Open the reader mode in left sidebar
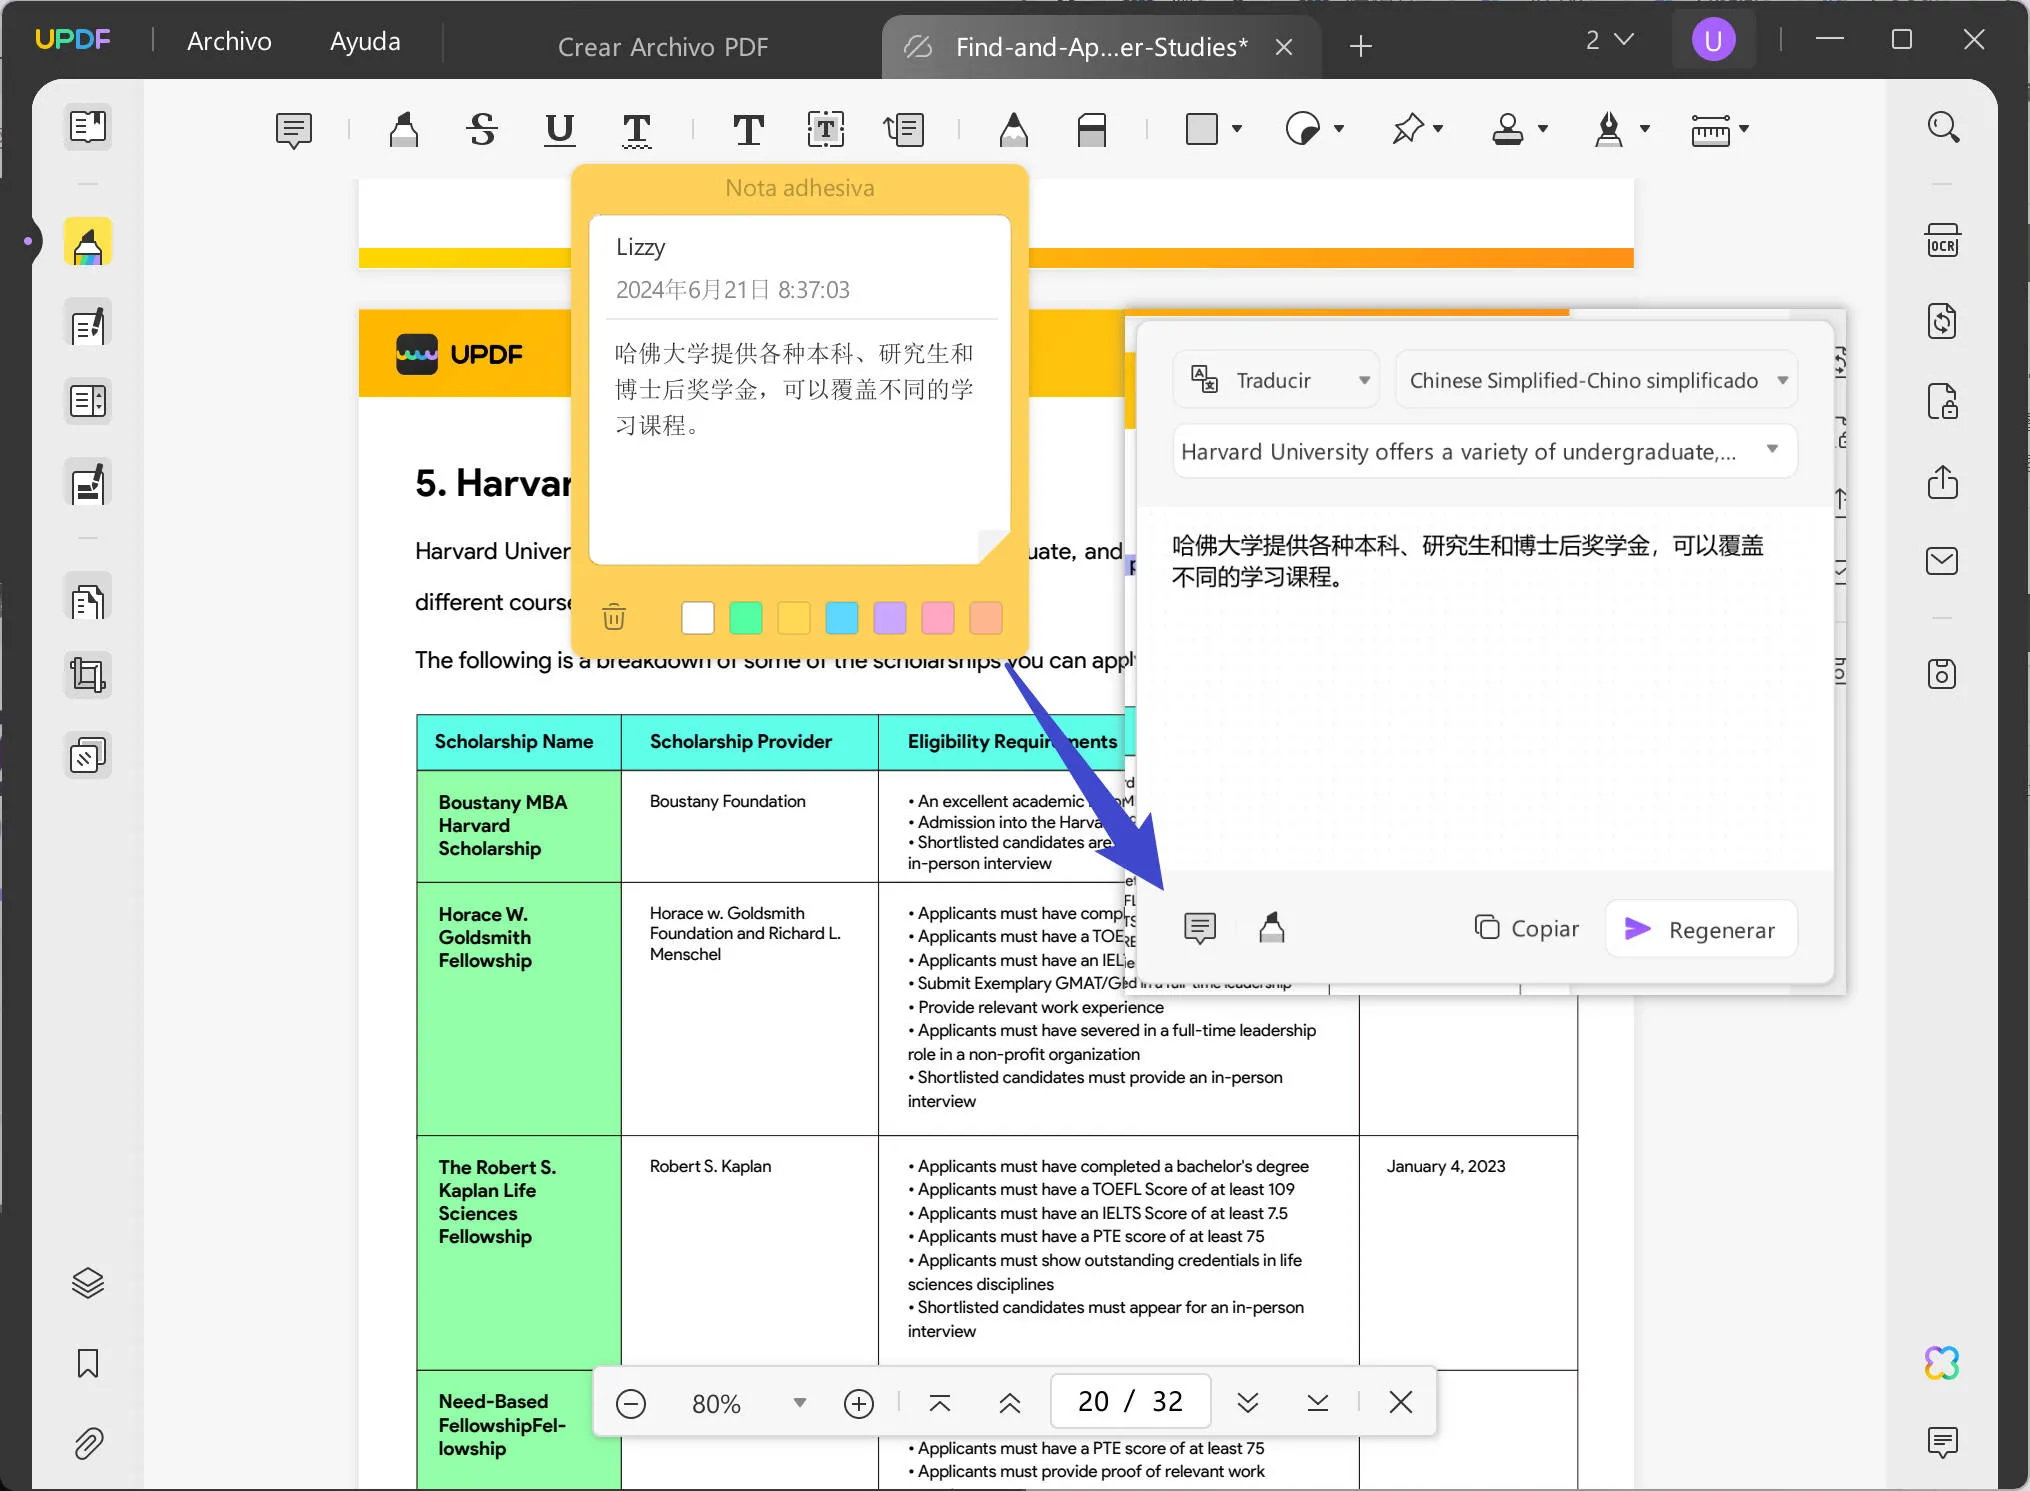 [x=88, y=127]
